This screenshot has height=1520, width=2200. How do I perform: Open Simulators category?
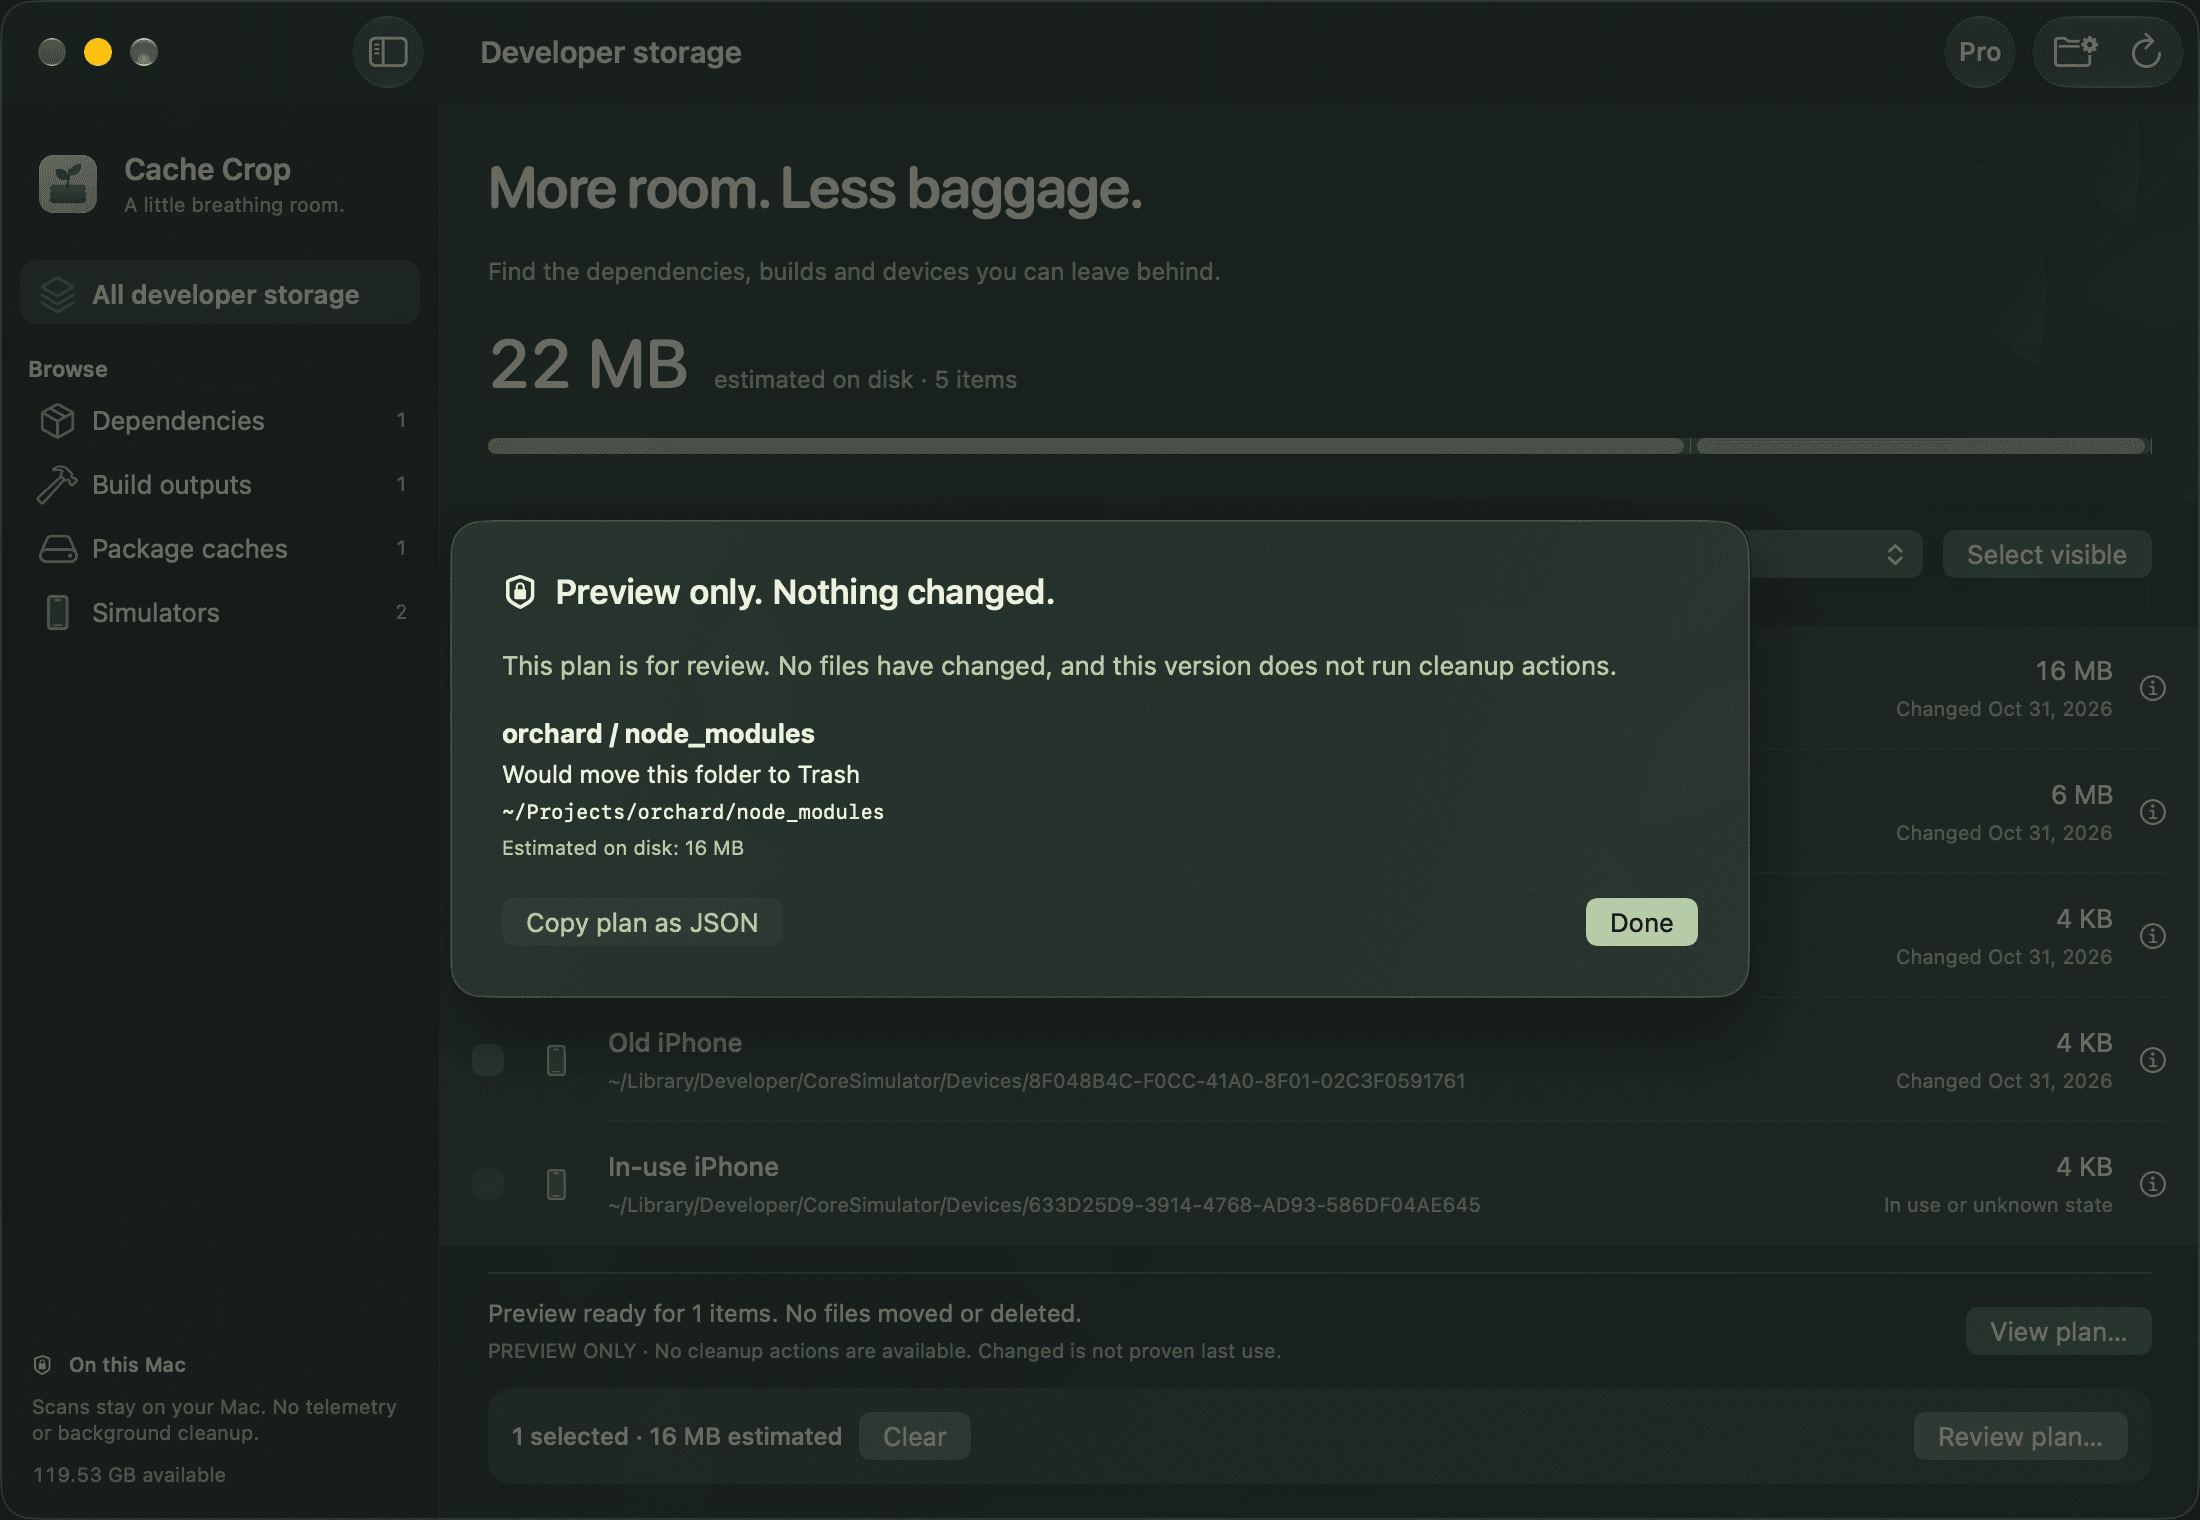pyautogui.click(x=220, y=613)
